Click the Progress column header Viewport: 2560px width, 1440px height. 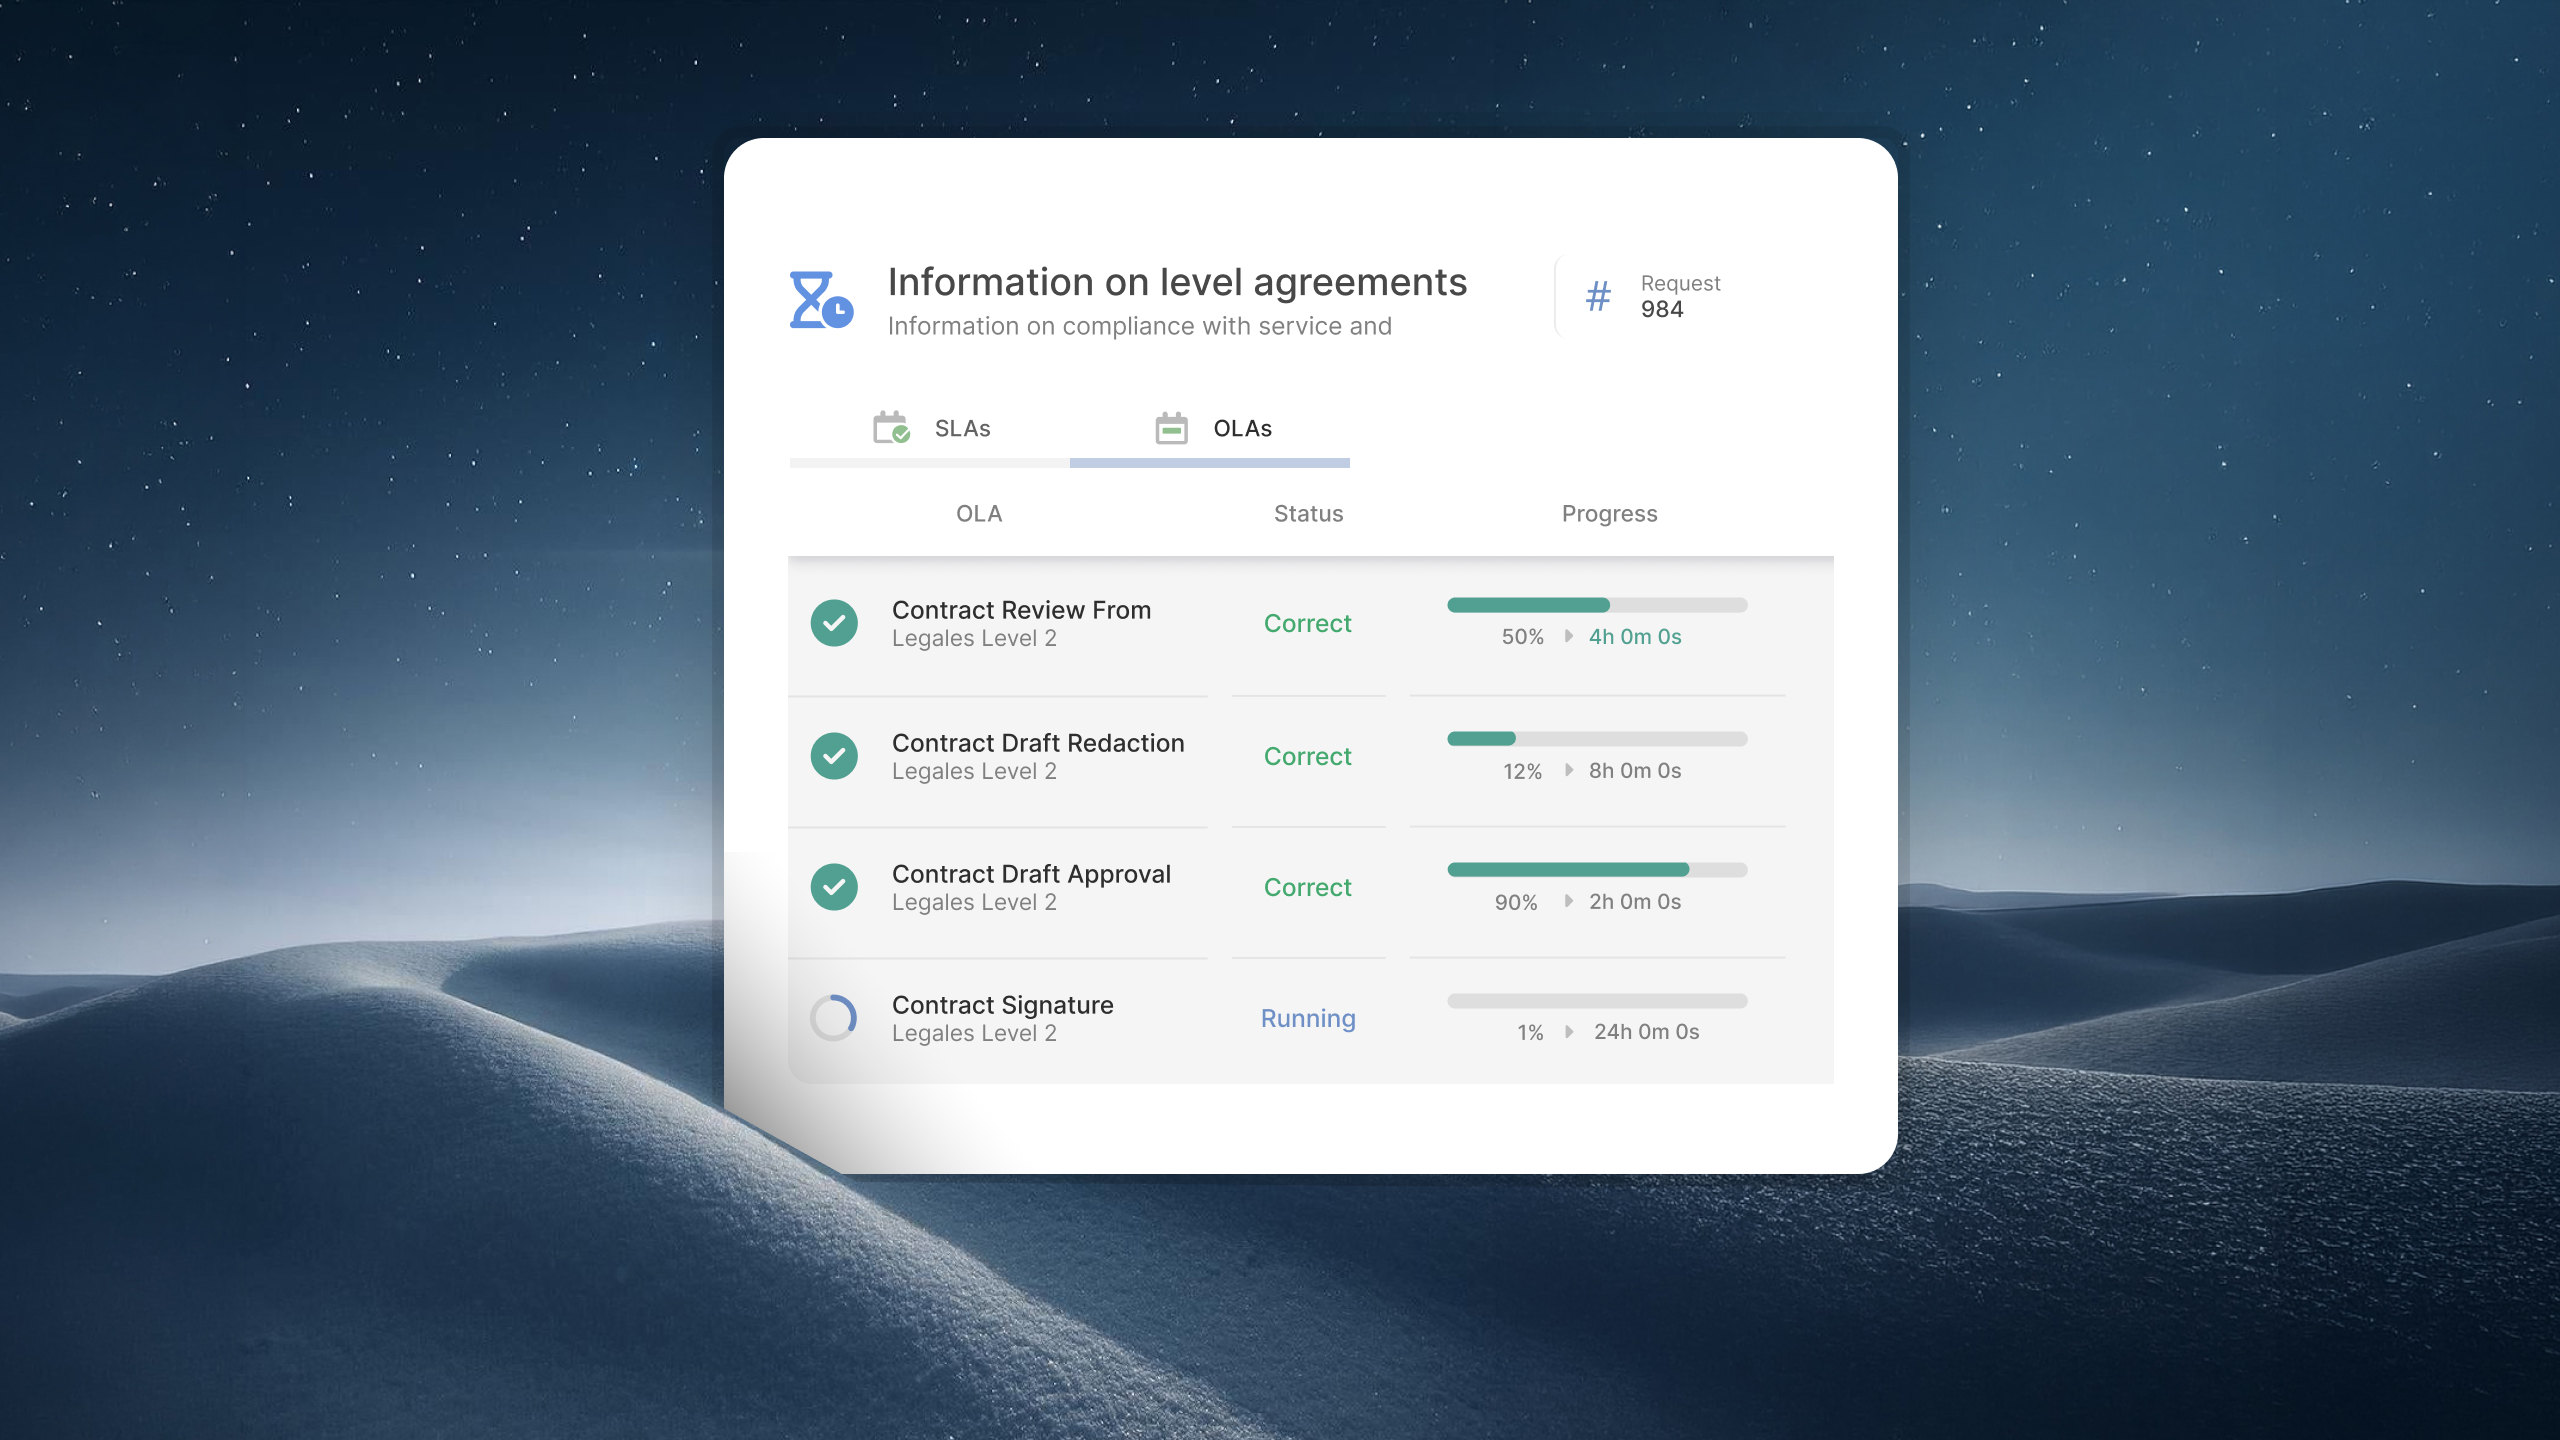1609,514
